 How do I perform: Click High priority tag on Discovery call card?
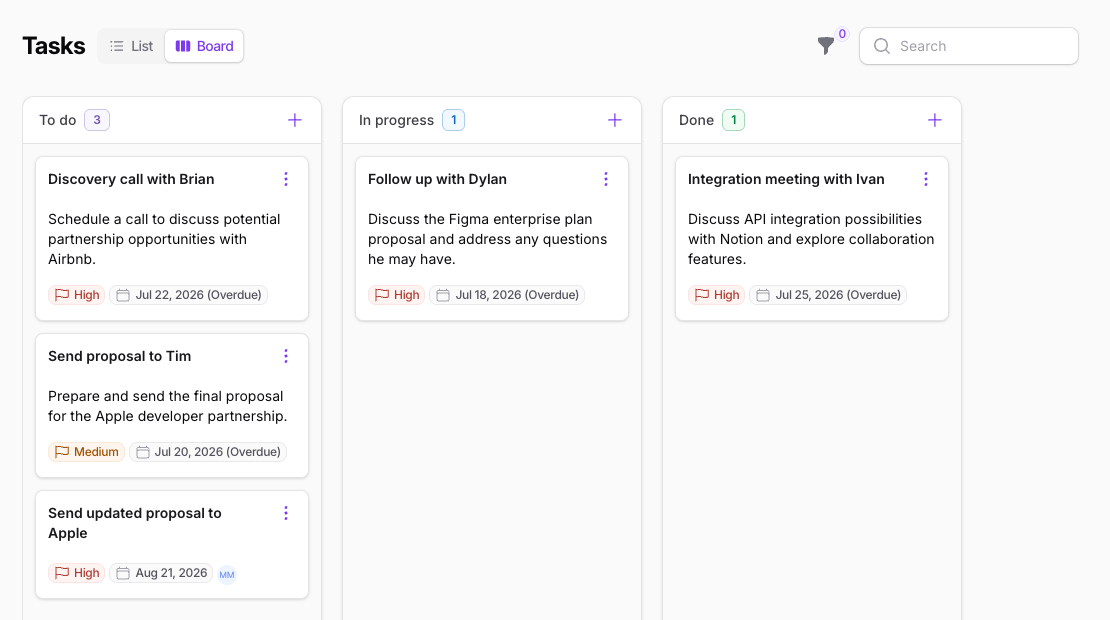[x=76, y=295]
